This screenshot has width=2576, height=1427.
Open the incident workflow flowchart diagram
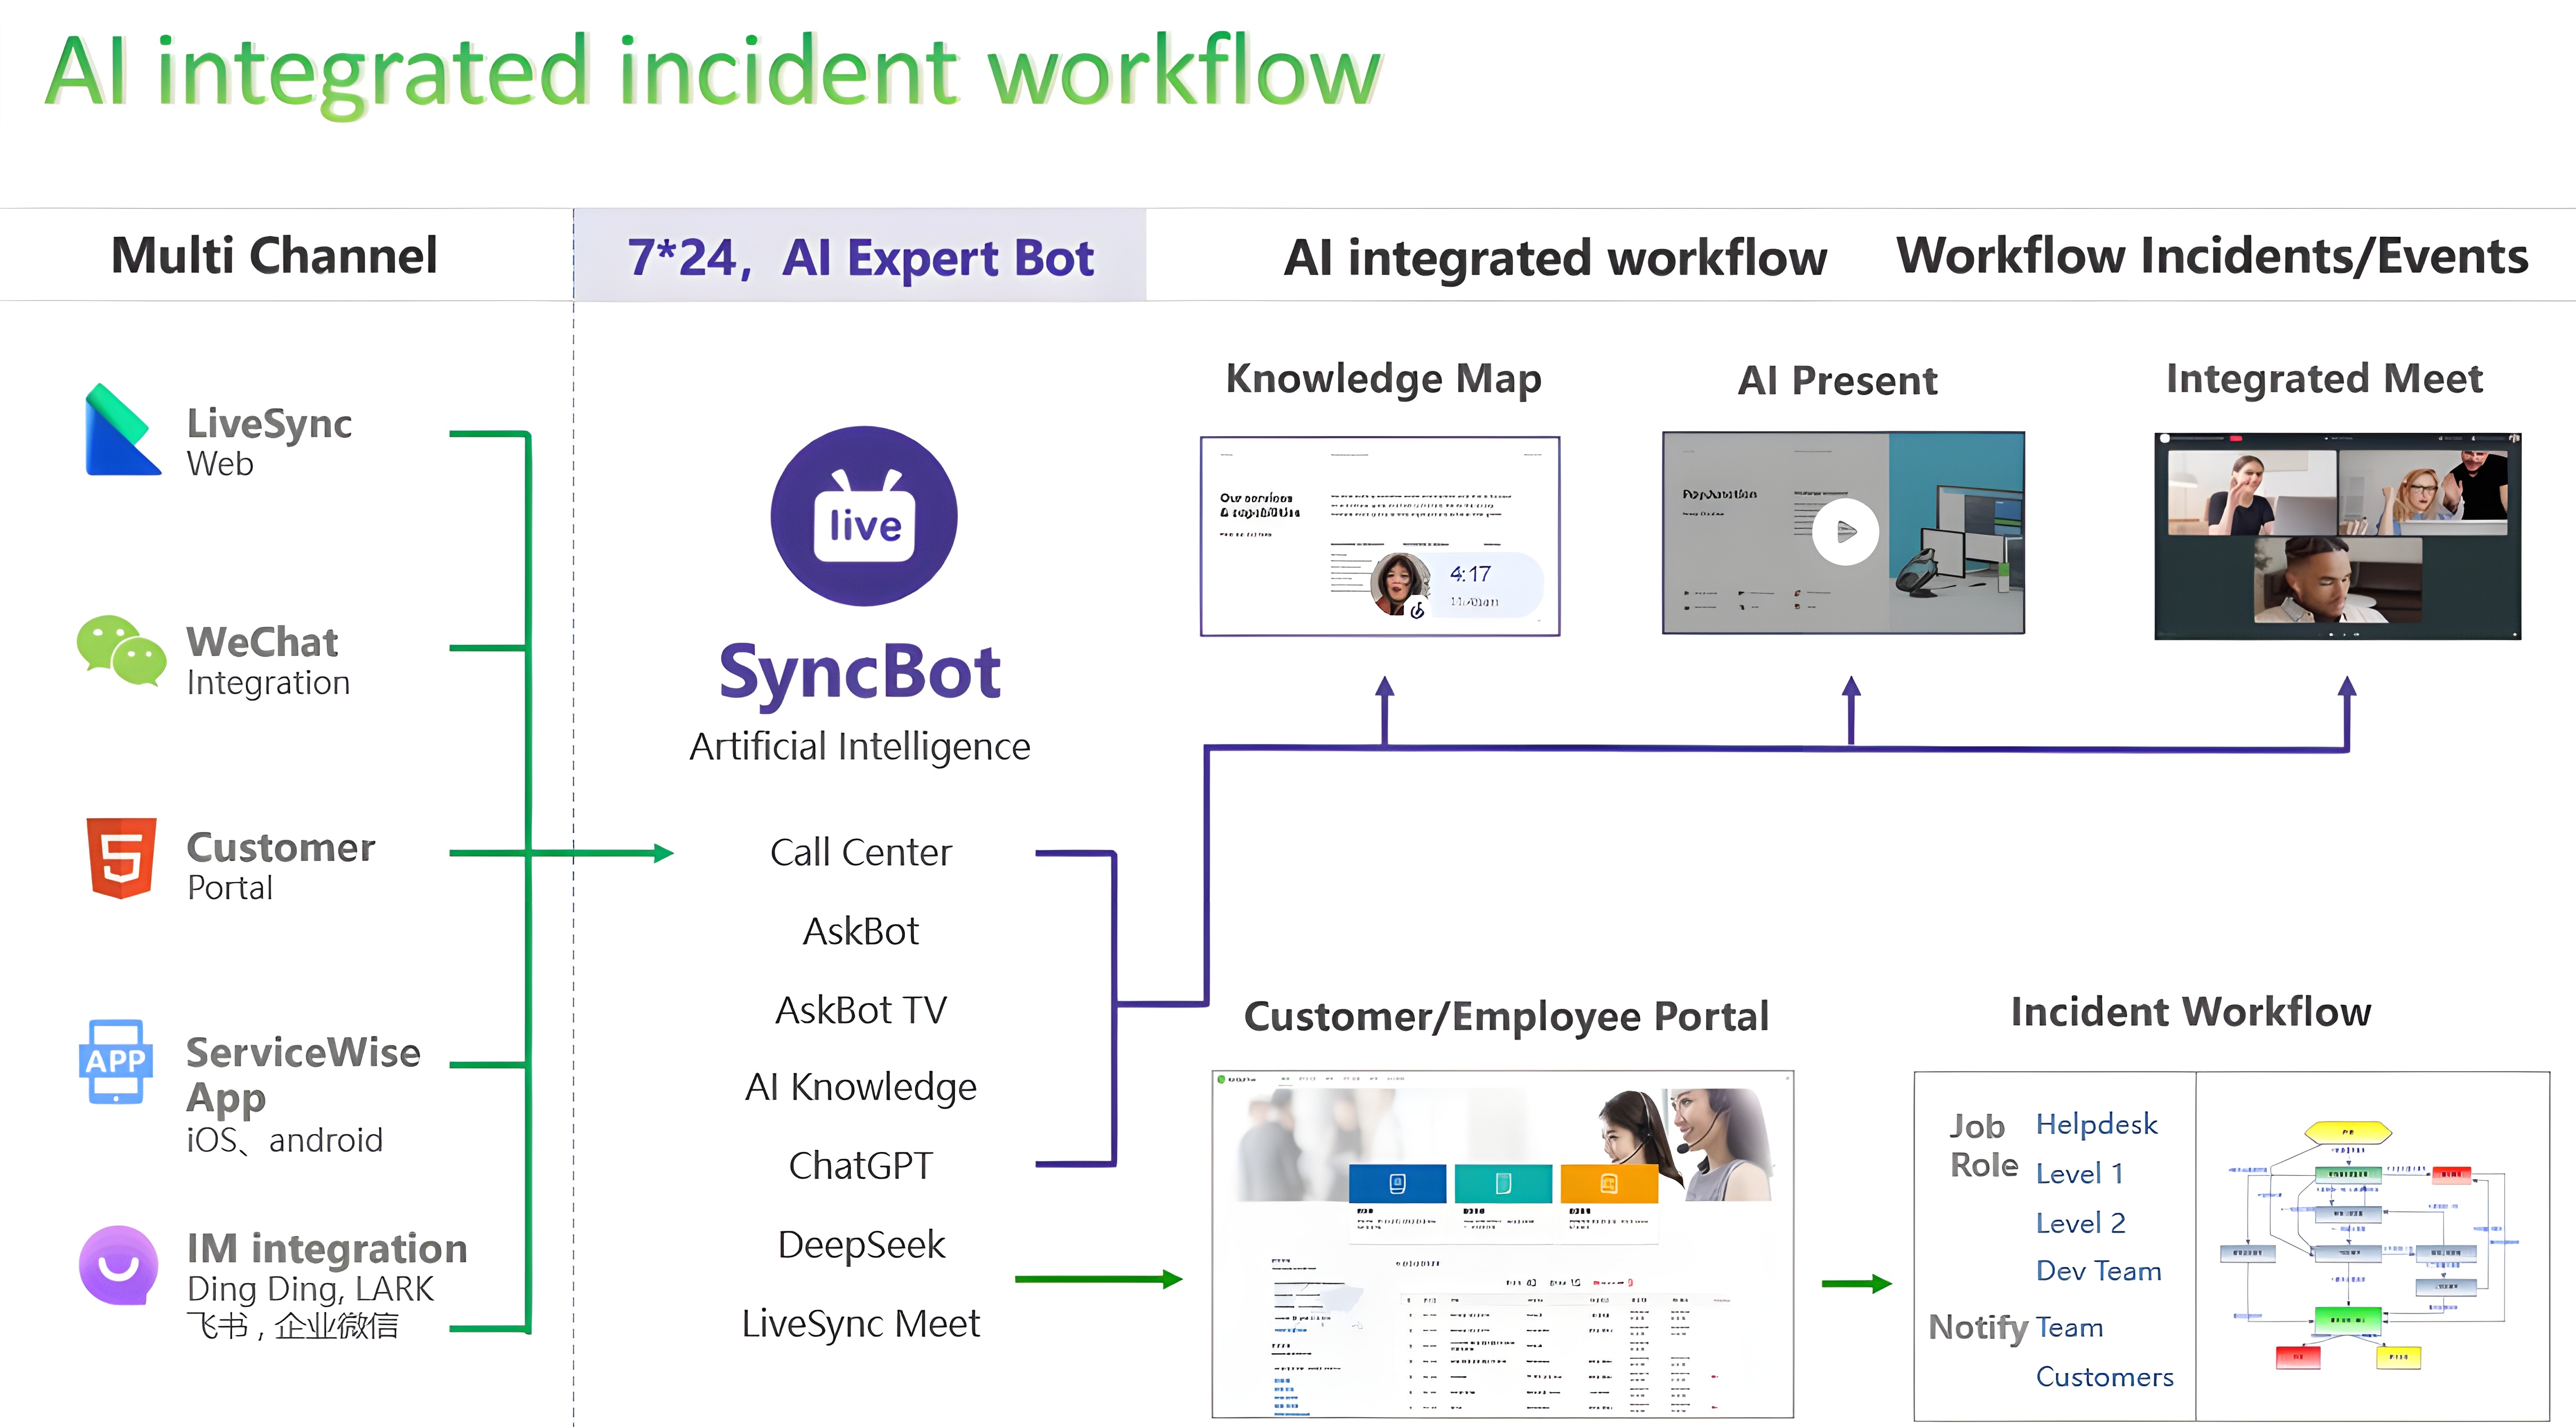2372,1246
